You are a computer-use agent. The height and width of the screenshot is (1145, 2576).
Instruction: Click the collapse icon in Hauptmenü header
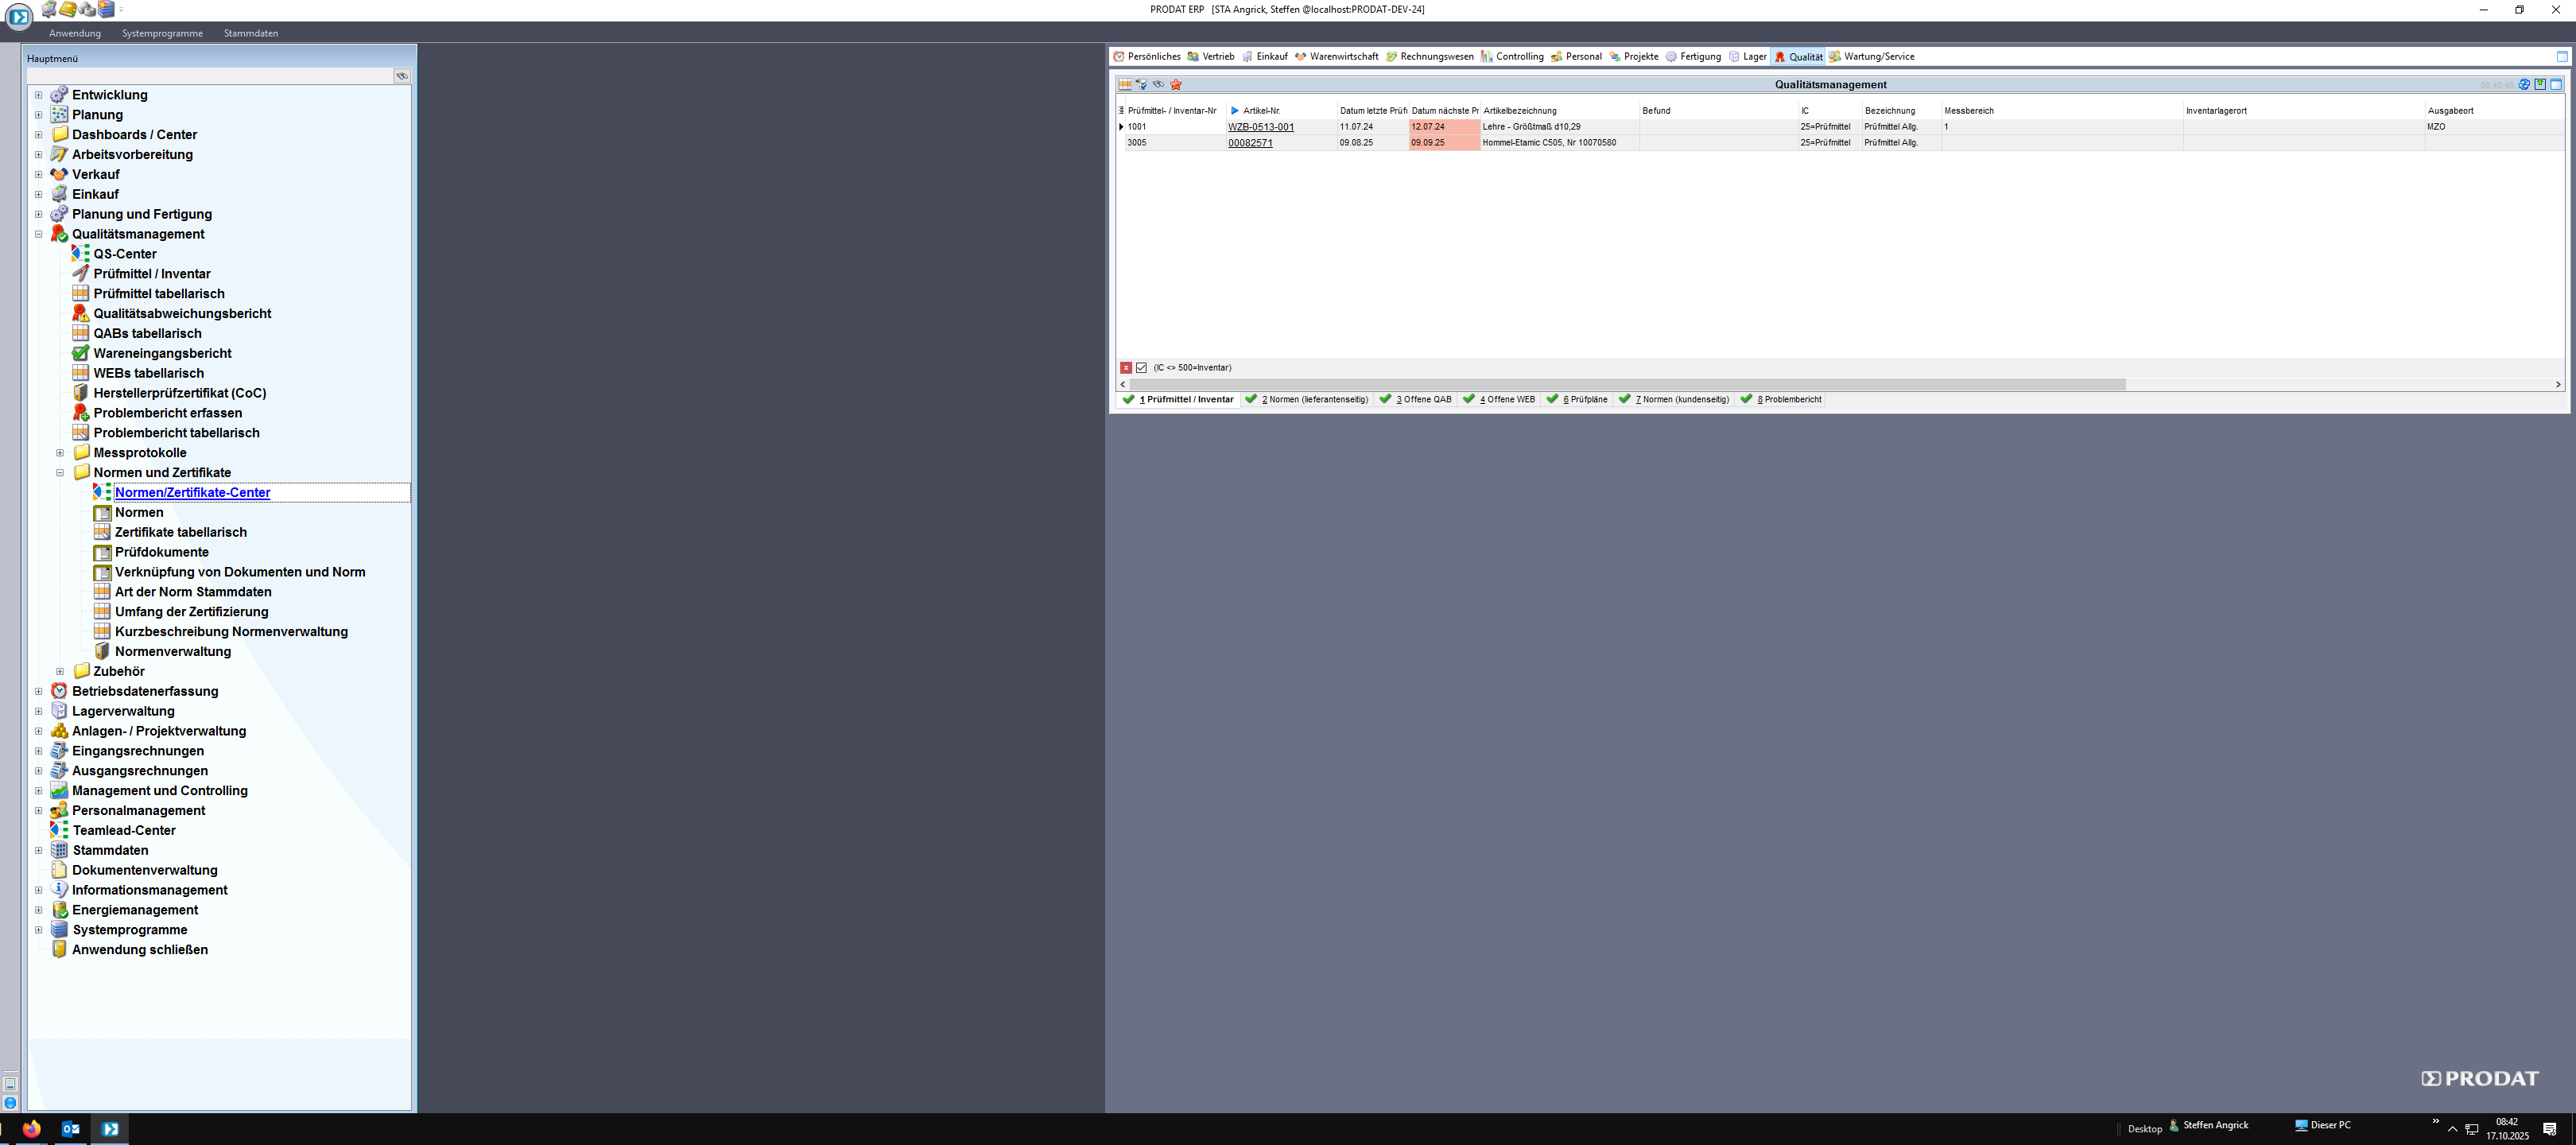[402, 76]
